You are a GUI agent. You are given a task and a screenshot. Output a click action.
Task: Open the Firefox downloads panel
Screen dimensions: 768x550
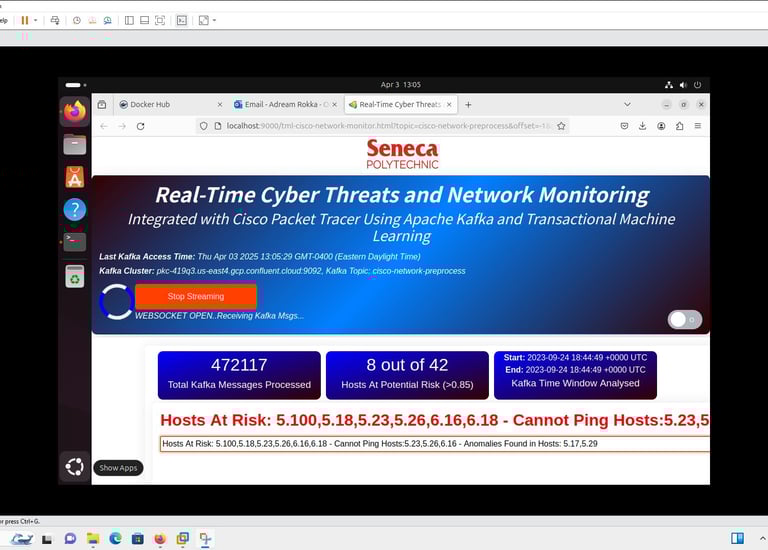(x=642, y=126)
